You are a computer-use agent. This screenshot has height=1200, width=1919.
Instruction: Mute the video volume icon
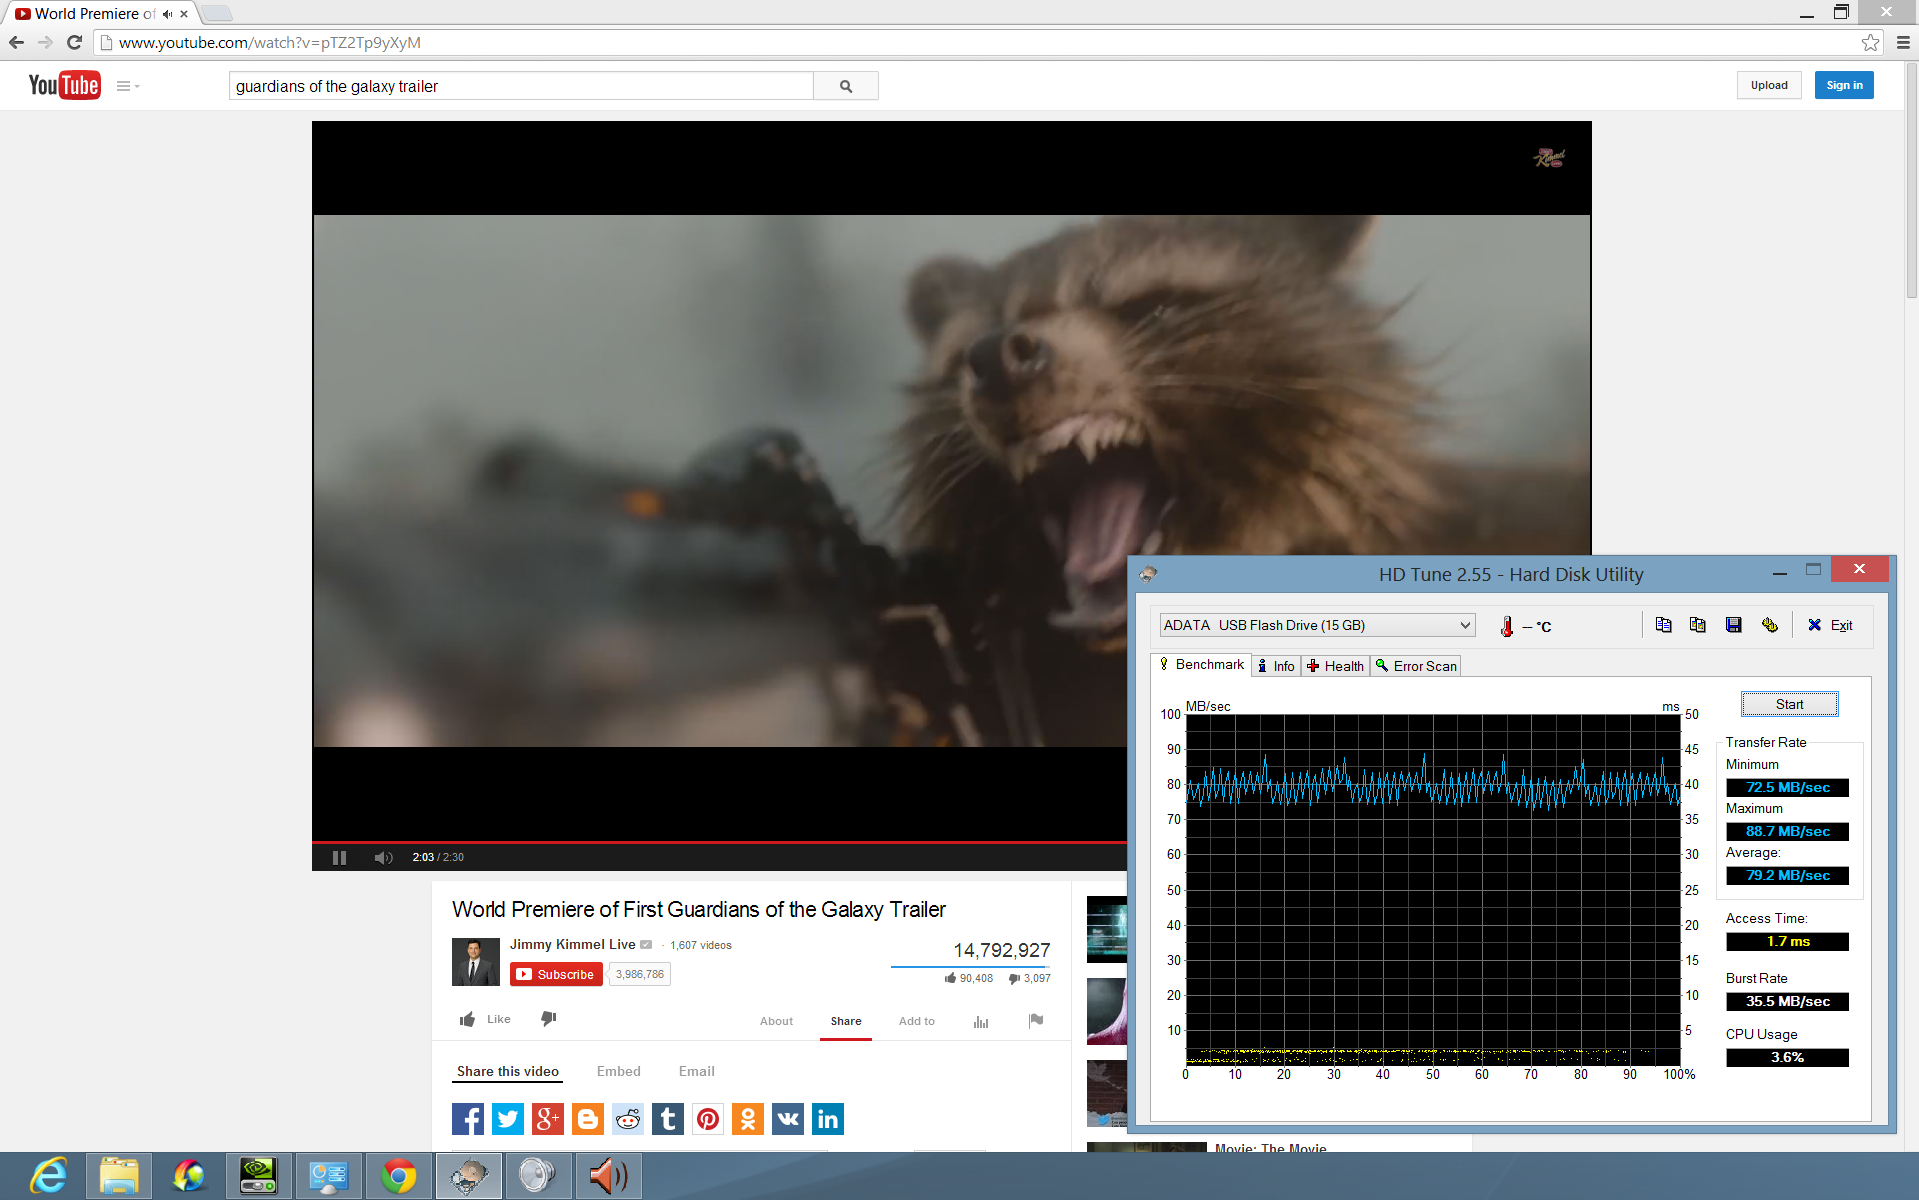[x=383, y=857]
